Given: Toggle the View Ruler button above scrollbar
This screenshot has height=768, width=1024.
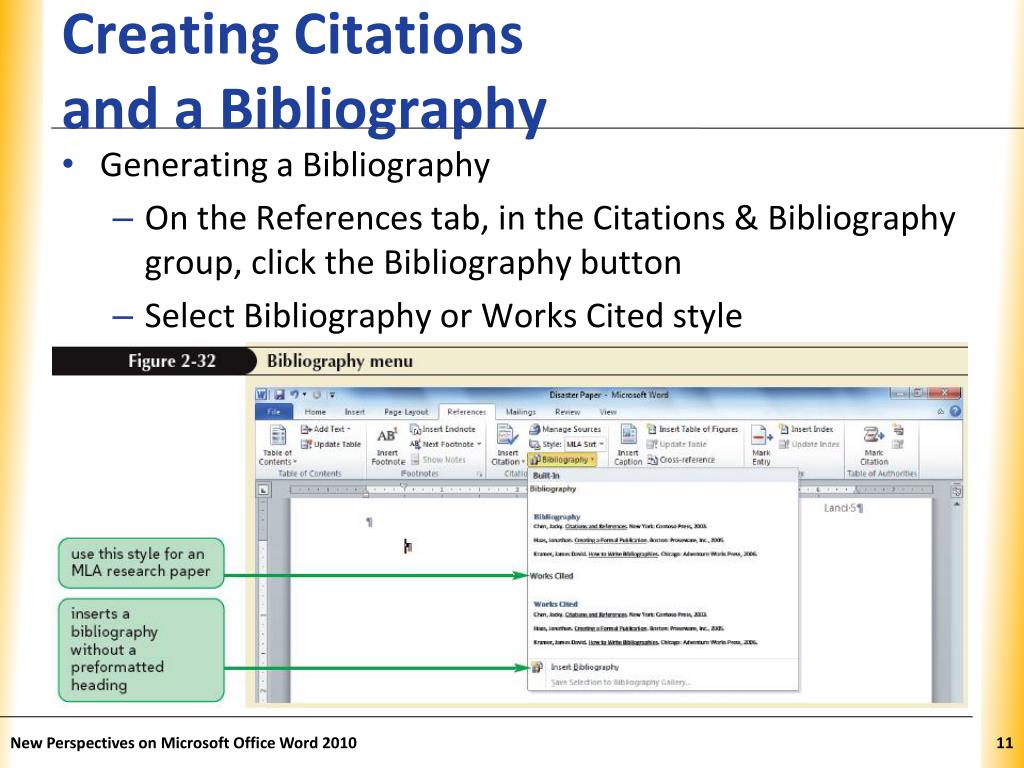Looking at the screenshot, I should pyautogui.click(x=956, y=490).
